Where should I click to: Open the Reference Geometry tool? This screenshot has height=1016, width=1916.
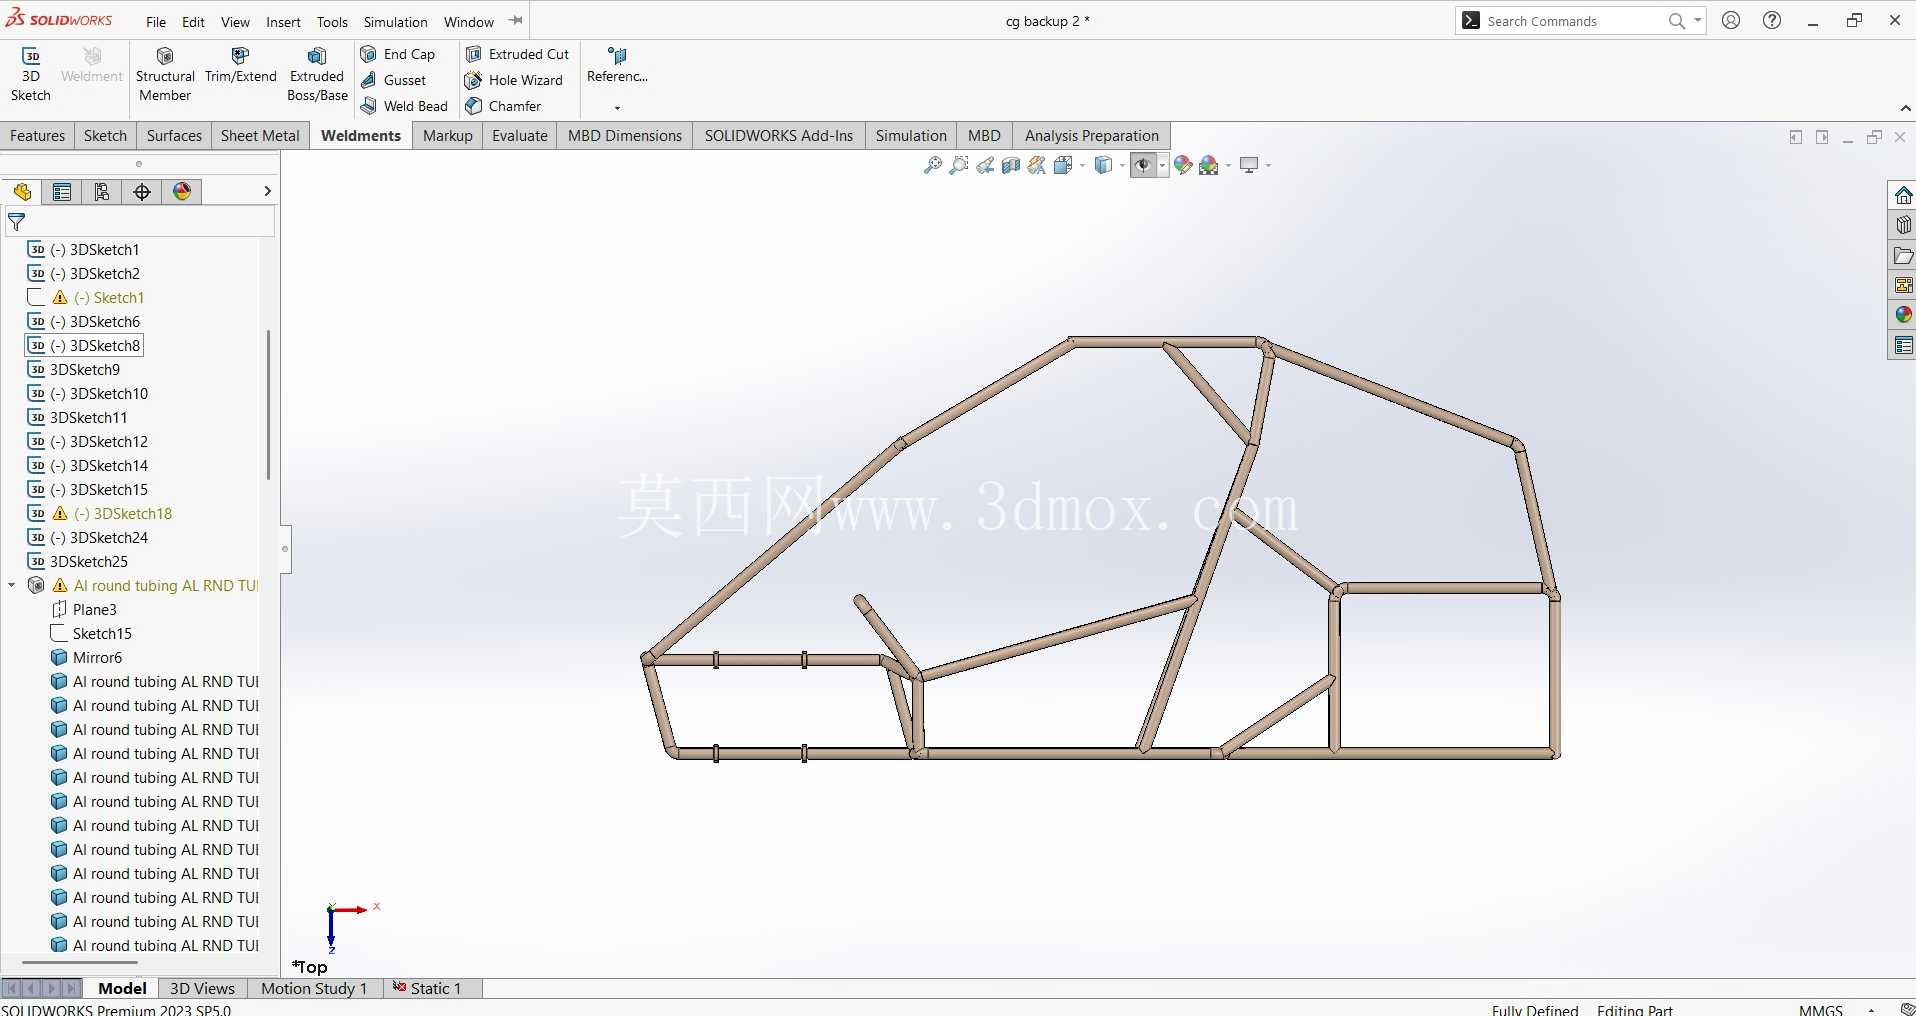pyautogui.click(x=617, y=65)
